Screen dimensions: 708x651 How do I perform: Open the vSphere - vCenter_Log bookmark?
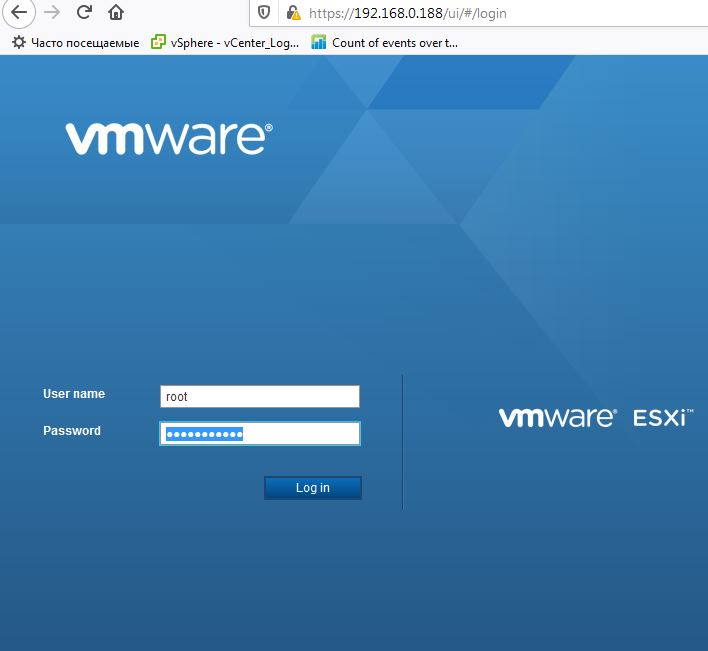click(x=234, y=42)
